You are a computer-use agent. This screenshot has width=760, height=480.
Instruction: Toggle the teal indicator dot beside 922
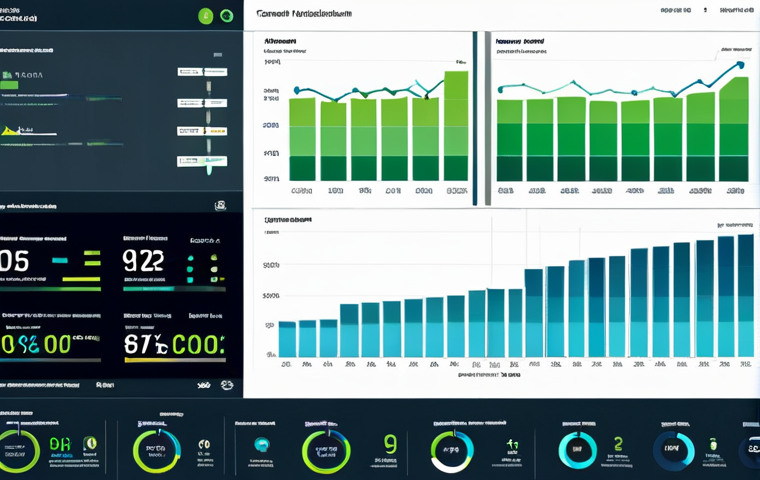click(191, 258)
